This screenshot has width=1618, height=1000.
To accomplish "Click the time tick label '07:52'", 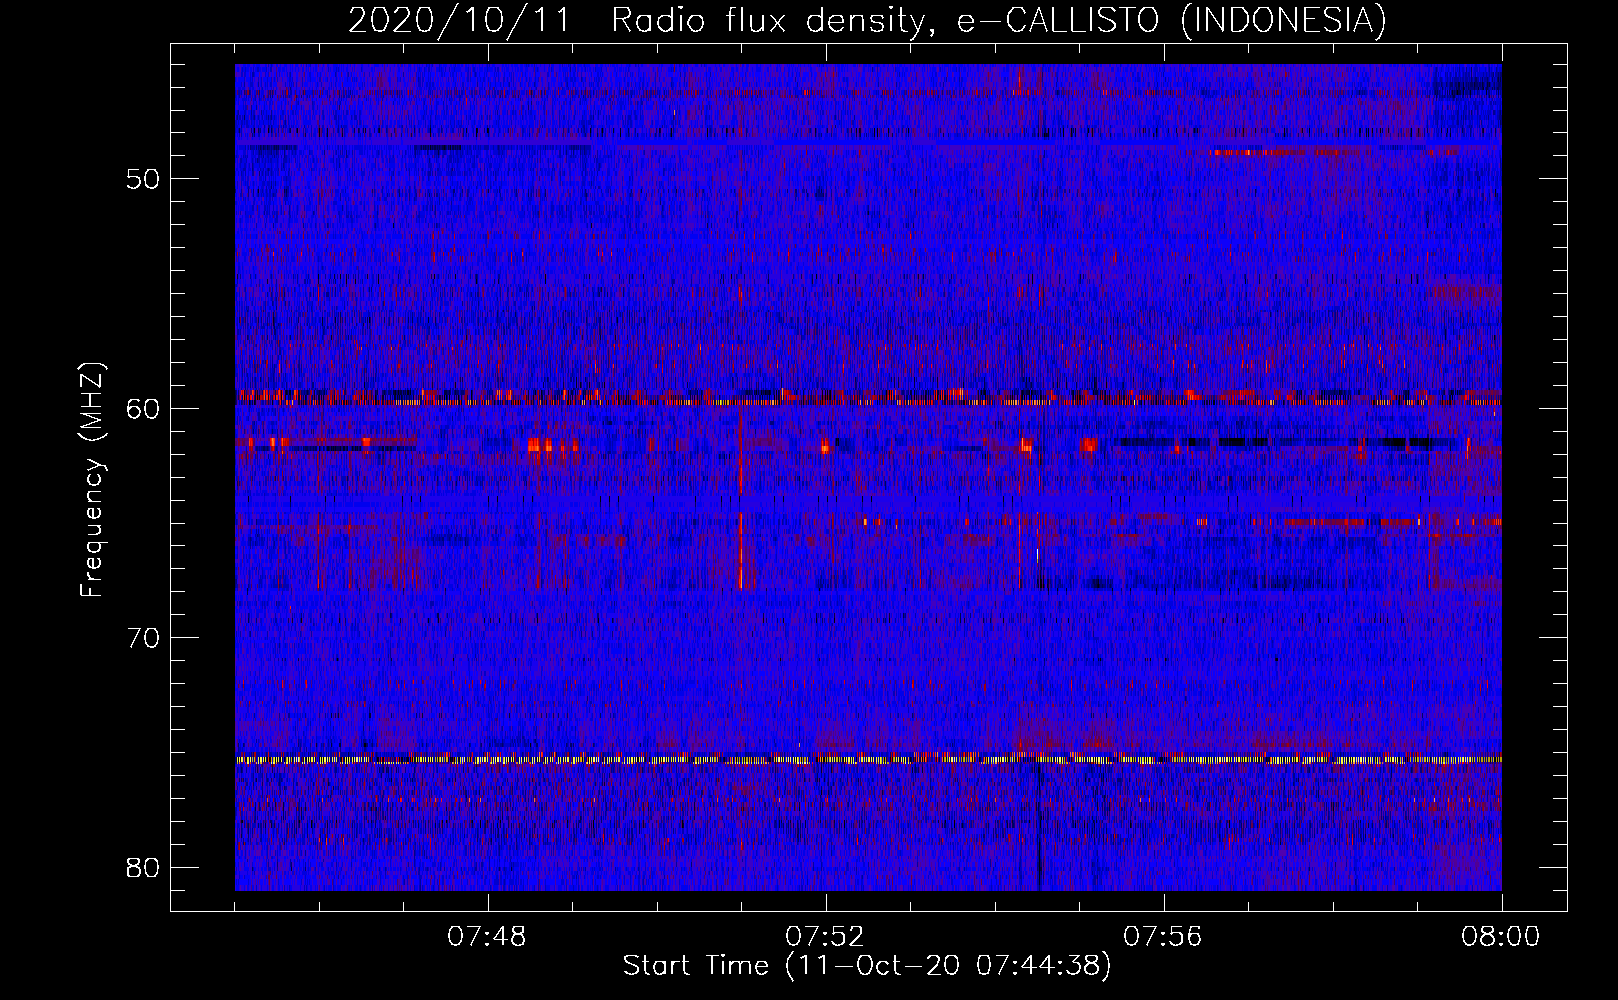I will coord(826,937).
